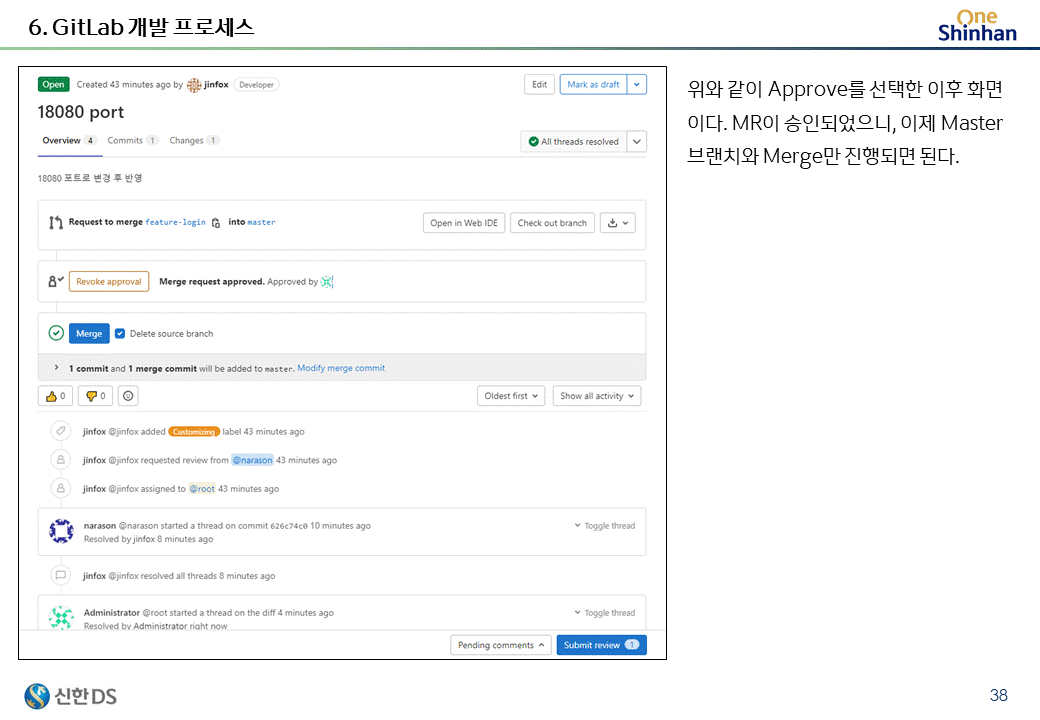1040x720 pixels.
Task: Click the blue Merge button
Action: click(89, 333)
